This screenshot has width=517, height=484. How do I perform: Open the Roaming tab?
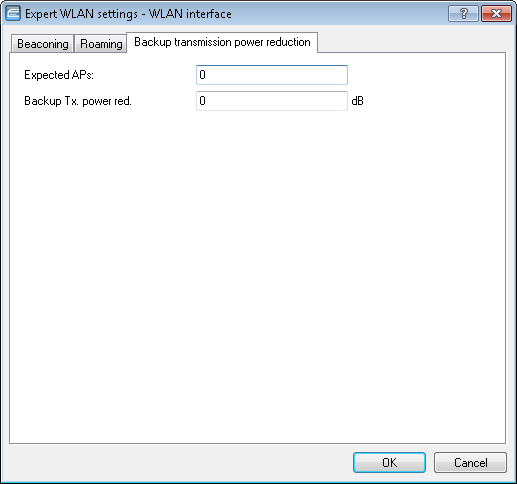101,44
